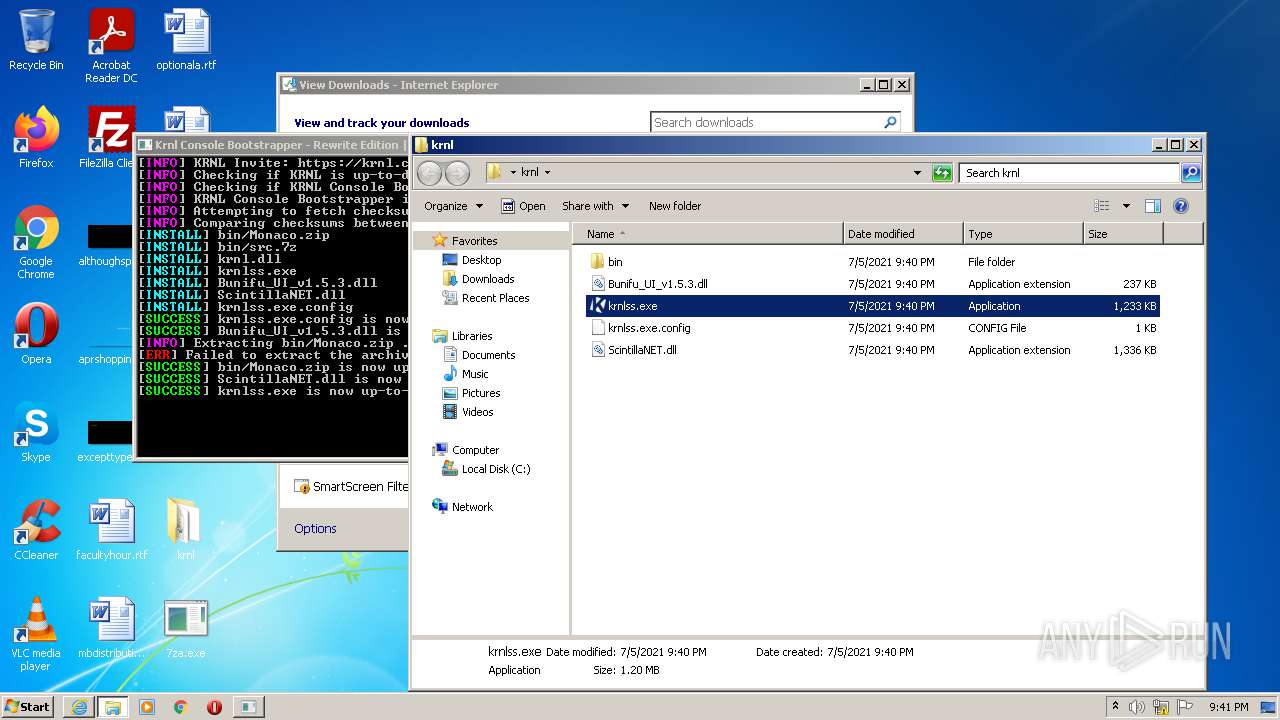Show hidden tray icons arrow
The image size is (1280, 720).
pos(1115,707)
